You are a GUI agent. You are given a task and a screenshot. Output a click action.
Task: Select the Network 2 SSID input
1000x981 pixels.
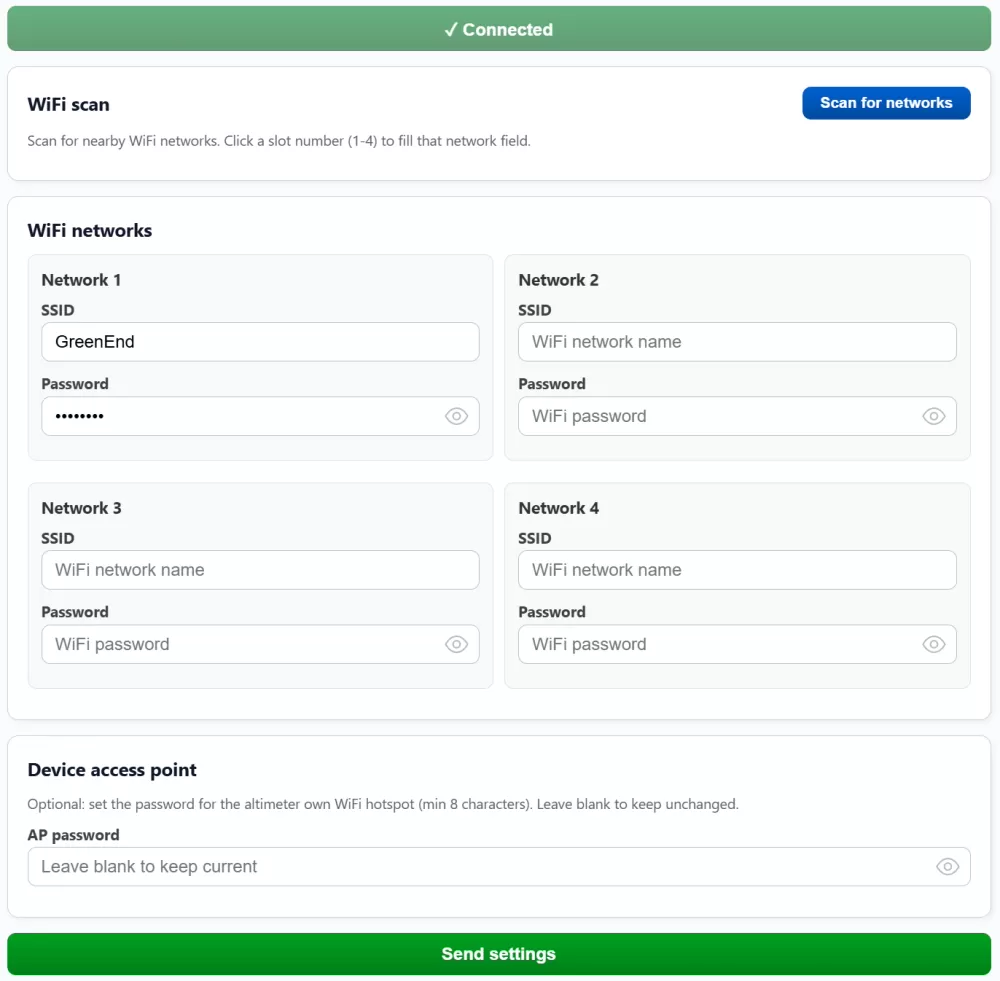737,342
